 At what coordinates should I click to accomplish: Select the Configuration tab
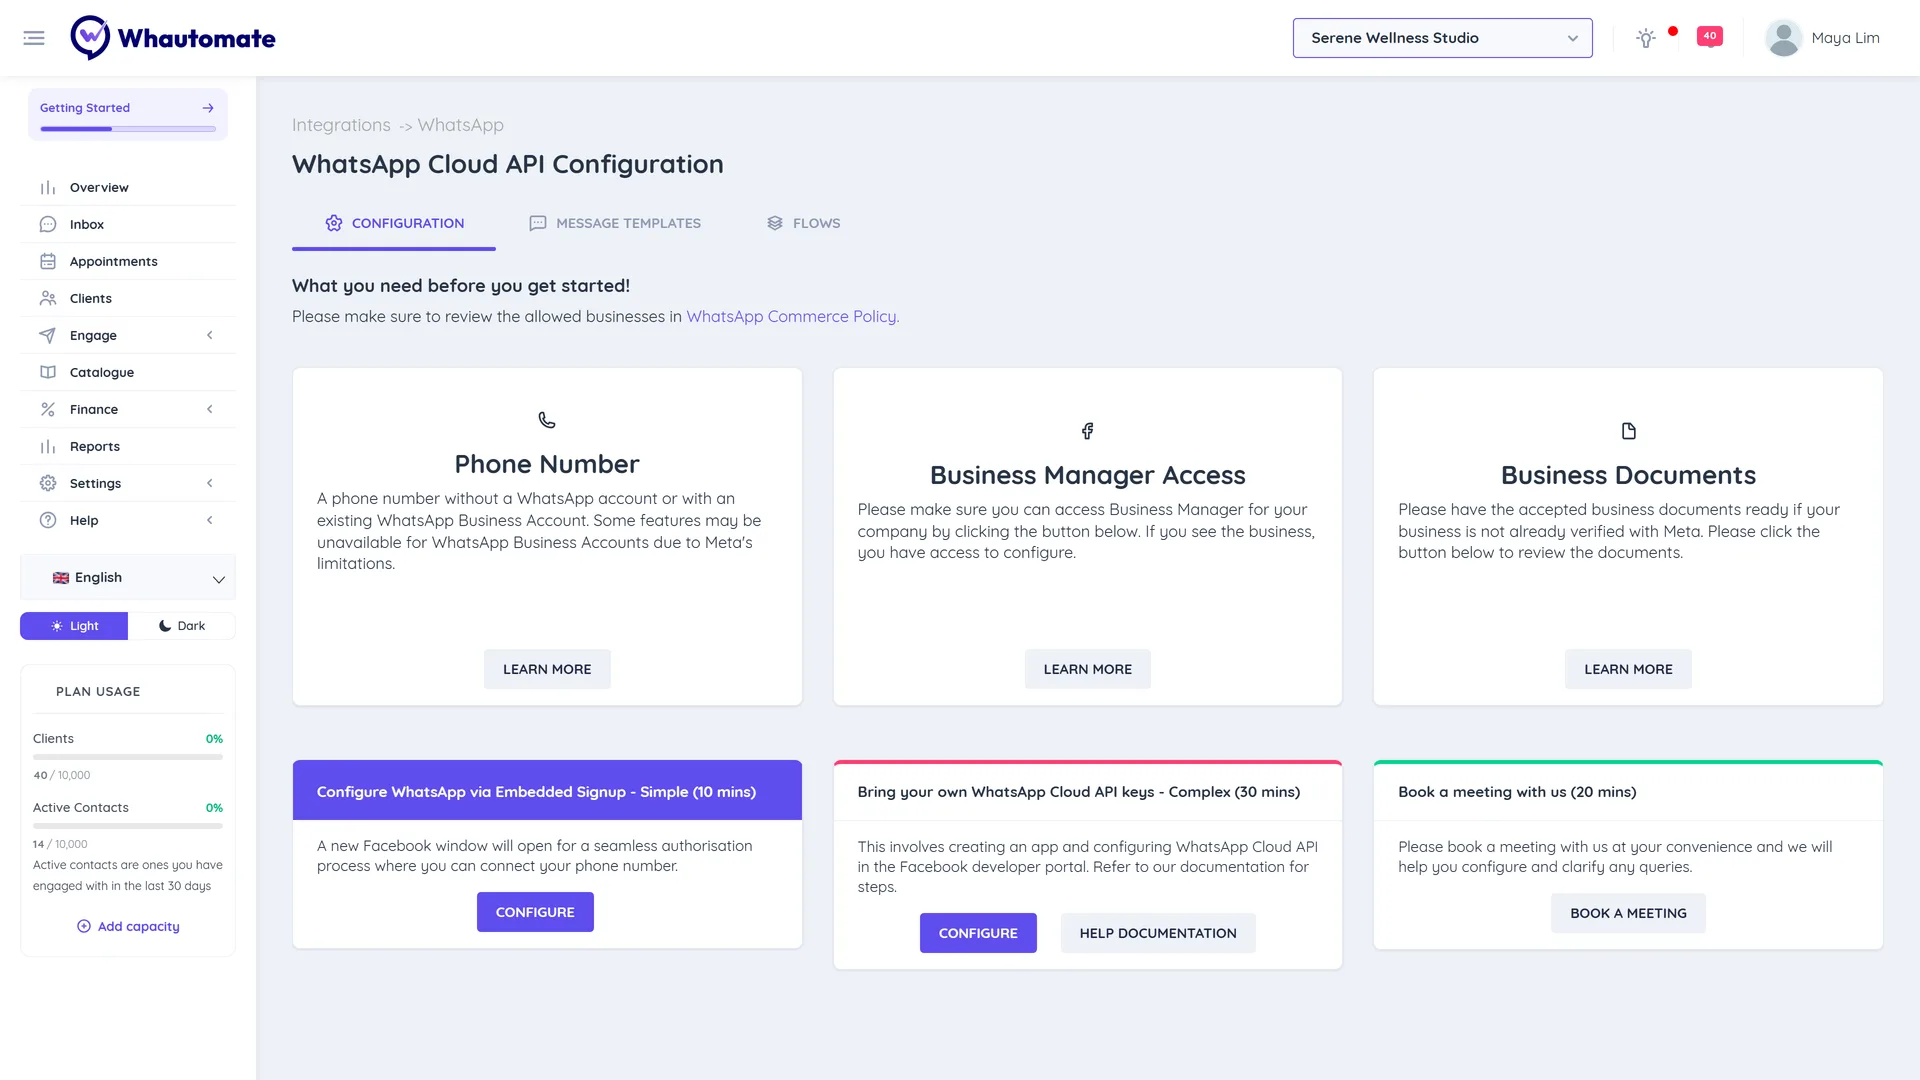pyautogui.click(x=394, y=223)
